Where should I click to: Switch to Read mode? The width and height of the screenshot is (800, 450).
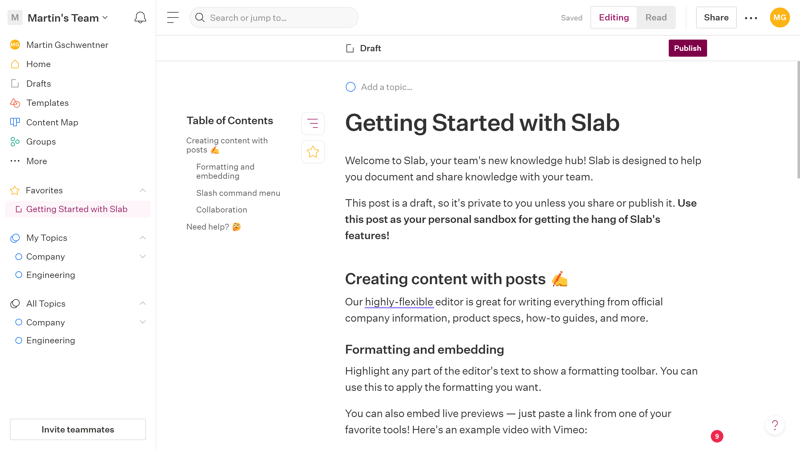pos(656,18)
